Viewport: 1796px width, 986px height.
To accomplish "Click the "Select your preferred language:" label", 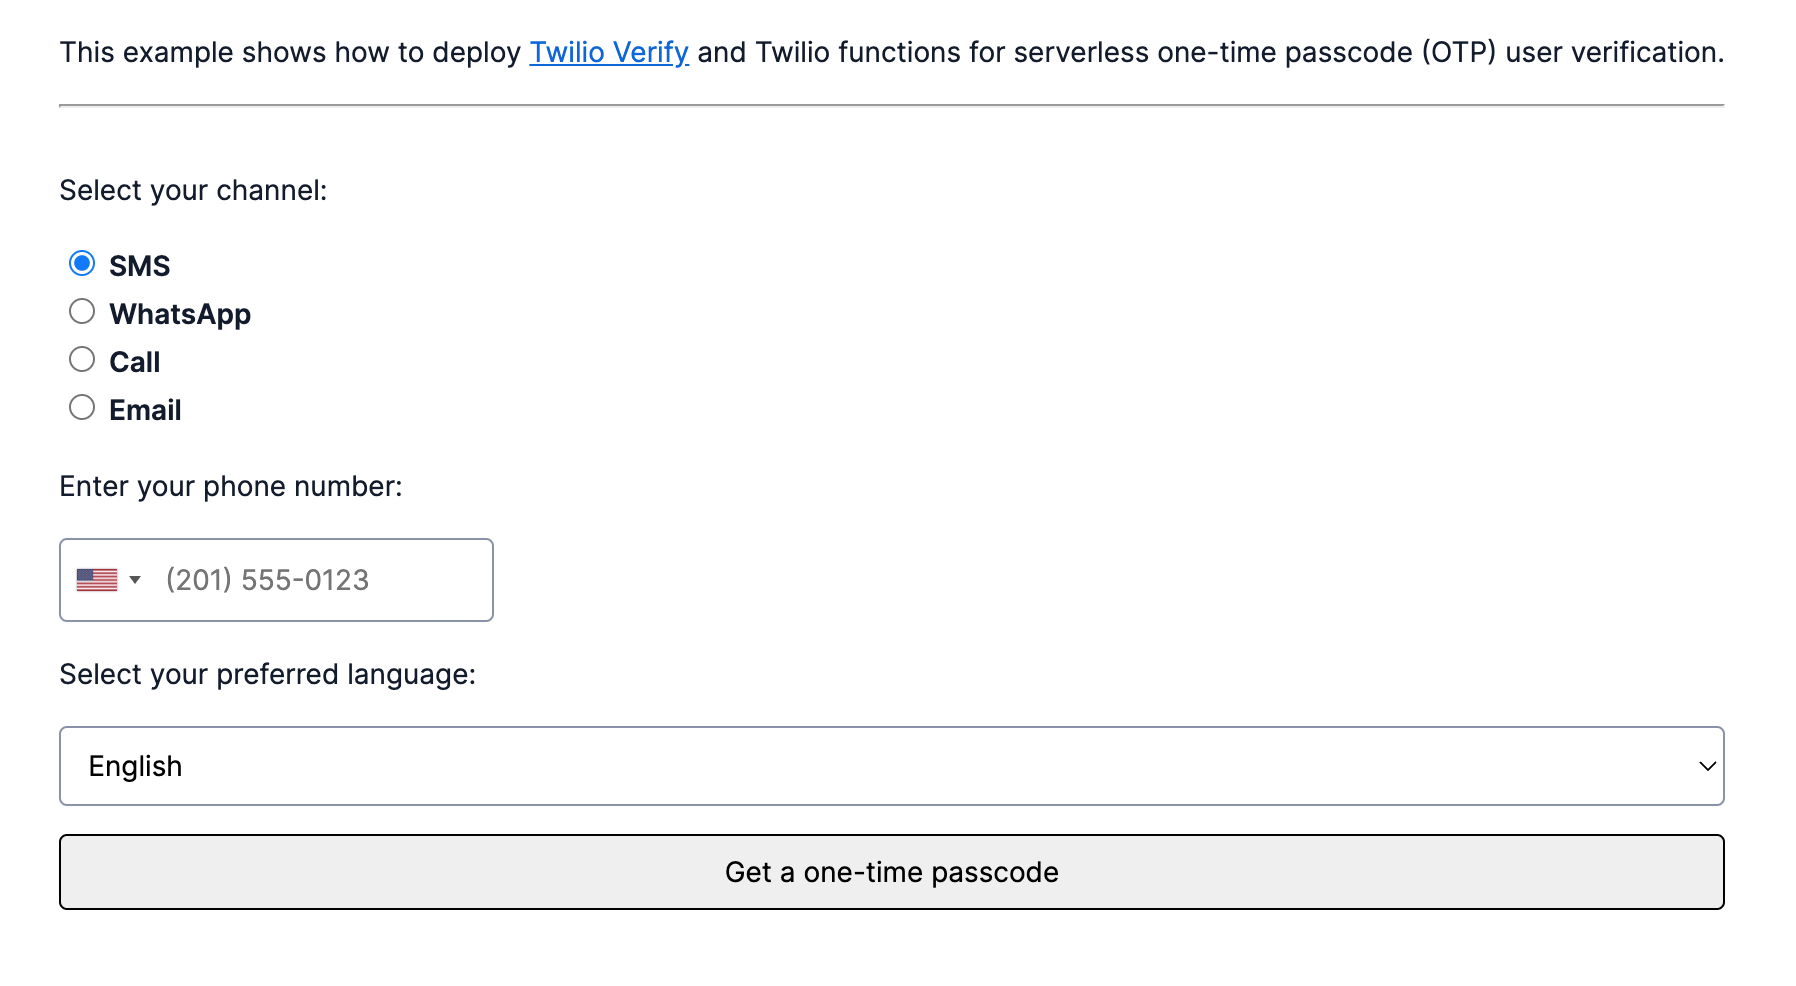I will click(268, 674).
